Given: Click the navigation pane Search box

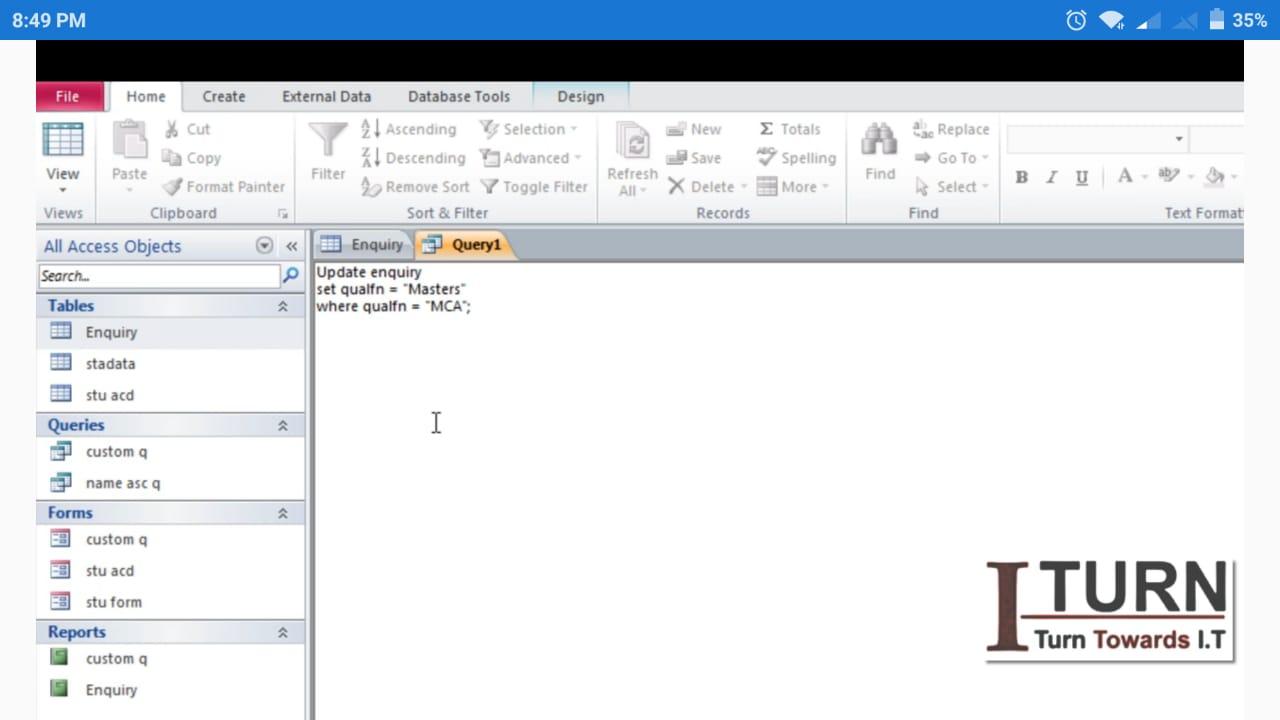Looking at the screenshot, I should pyautogui.click(x=159, y=276).
